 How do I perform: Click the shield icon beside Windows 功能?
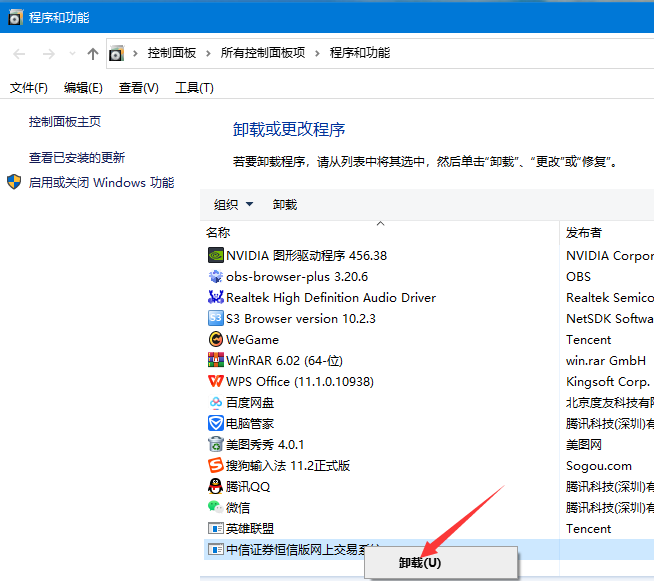pyautogui.click(x=14, y=182)
